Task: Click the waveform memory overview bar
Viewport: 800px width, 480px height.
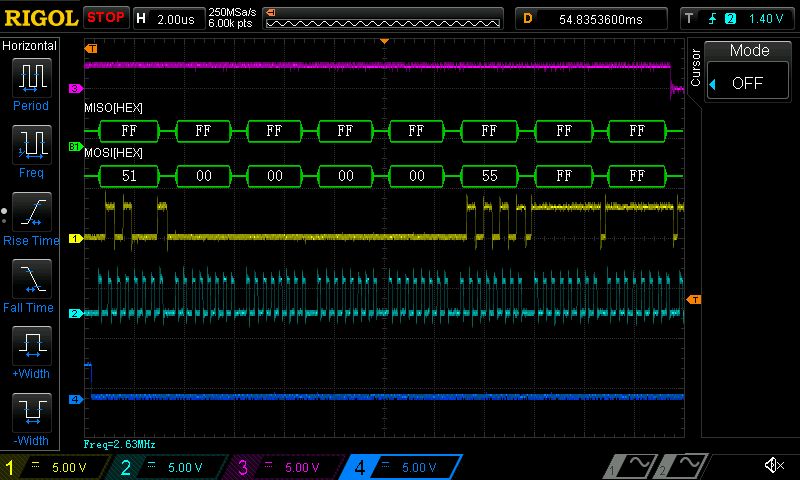Action: pos(383,19)
